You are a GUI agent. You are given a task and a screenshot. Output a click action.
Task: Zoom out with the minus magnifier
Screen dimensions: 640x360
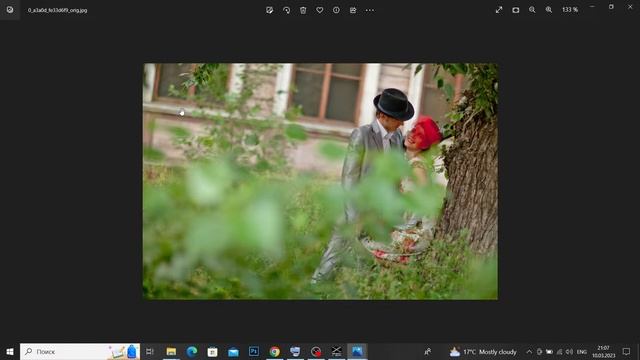click(532, 10)
